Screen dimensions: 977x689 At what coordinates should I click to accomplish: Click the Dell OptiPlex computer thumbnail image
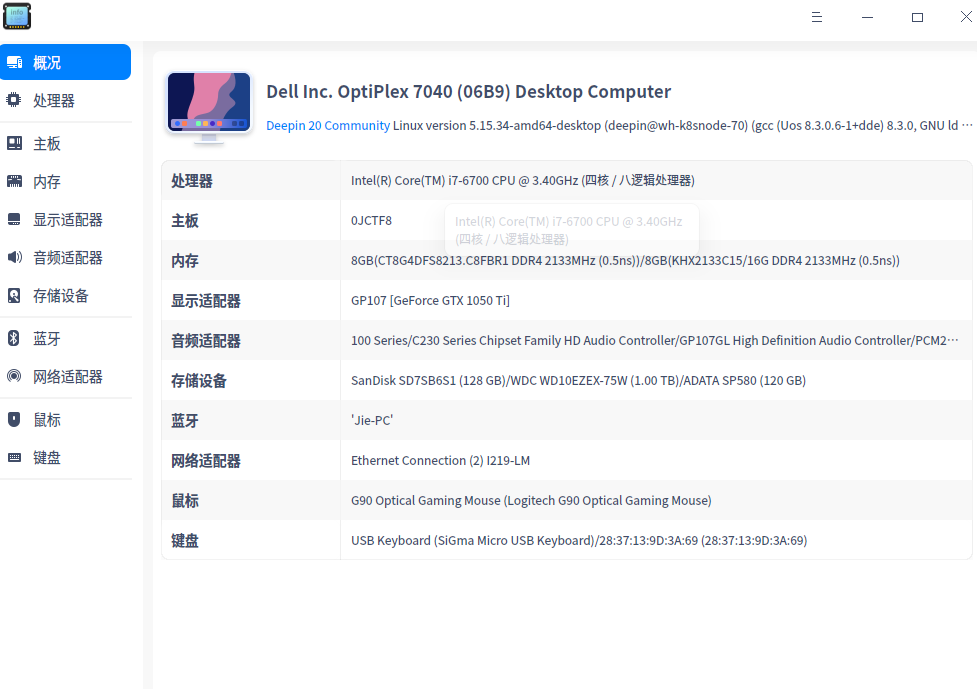coord(209,104)
